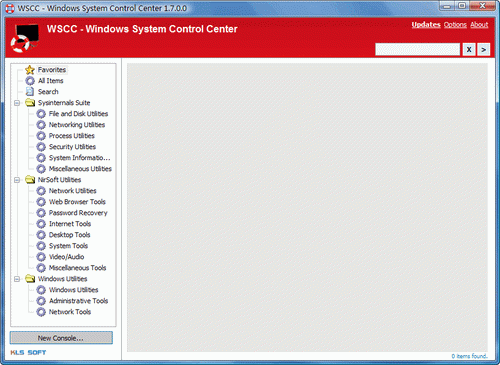The image size is (500, 365).
Task: Focus the search input field
Action: click(418, 49)
